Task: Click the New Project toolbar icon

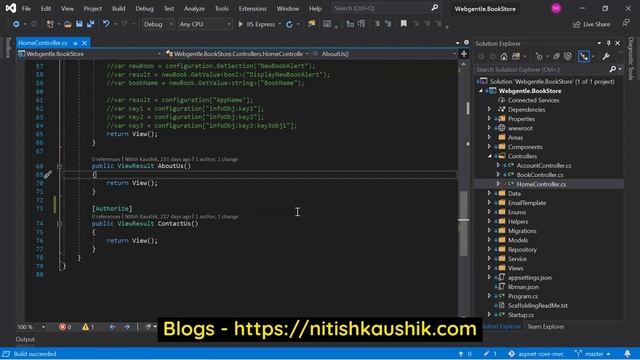Action: [x=50, y=24]
